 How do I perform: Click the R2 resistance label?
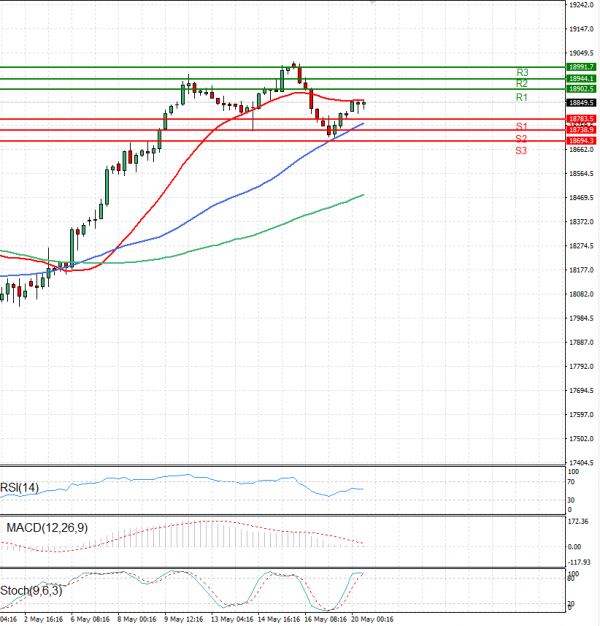coord(522,83)
